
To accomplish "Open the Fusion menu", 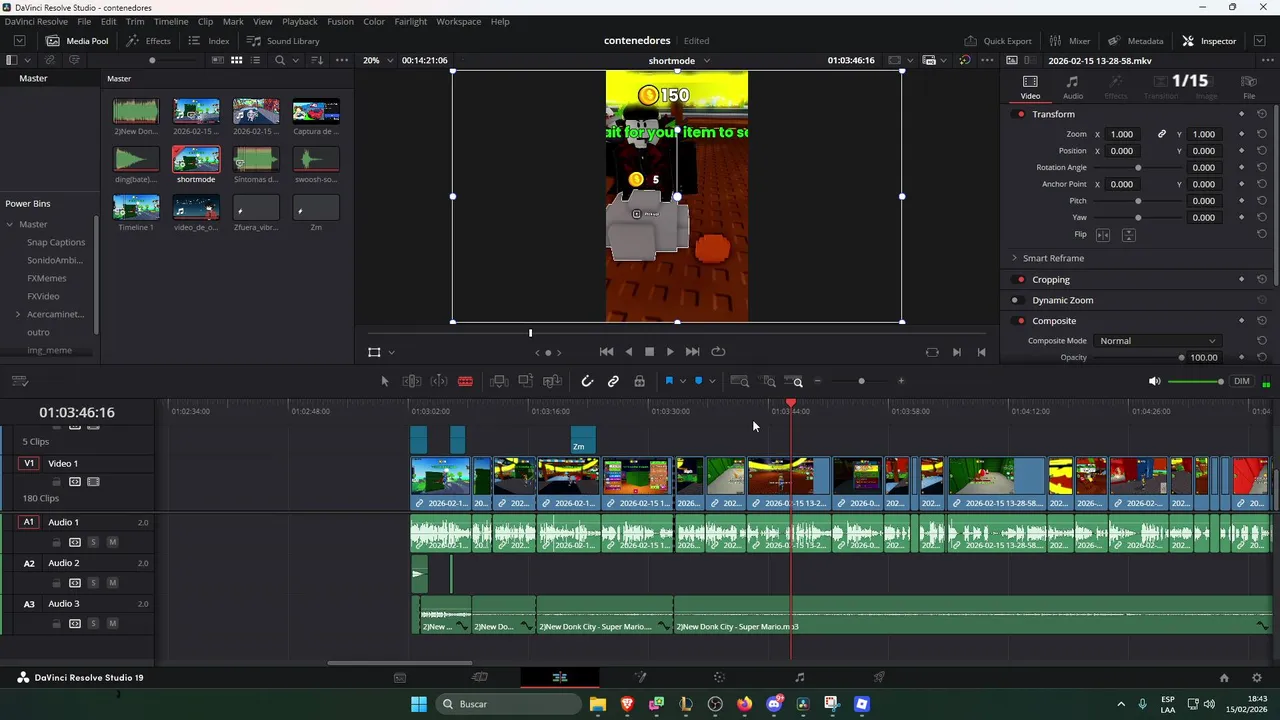I will pos(340,21).
